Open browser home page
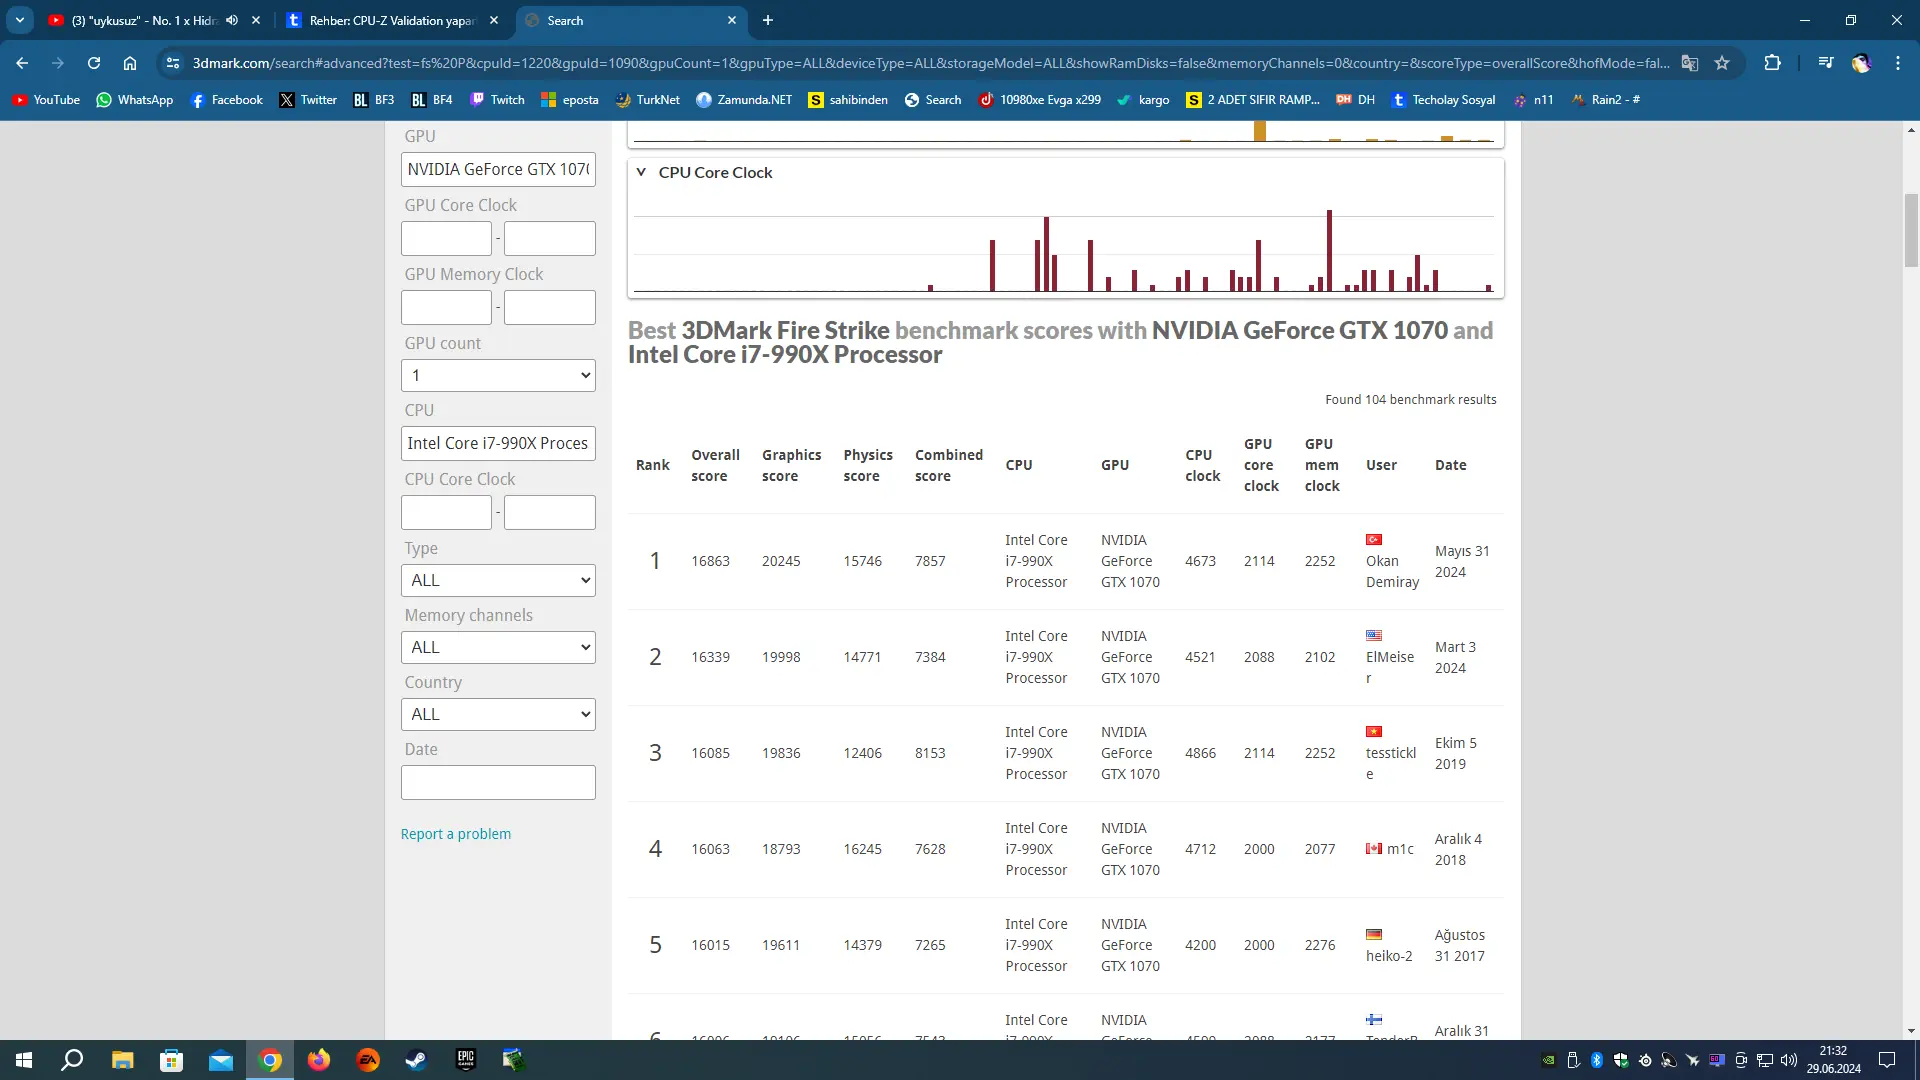 click(130, 63)
